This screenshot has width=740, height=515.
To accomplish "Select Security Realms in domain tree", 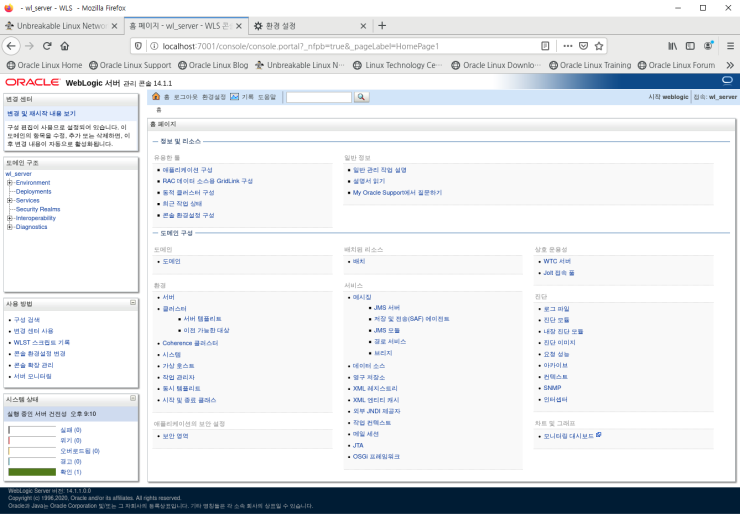I will click(x=38, y=209).
